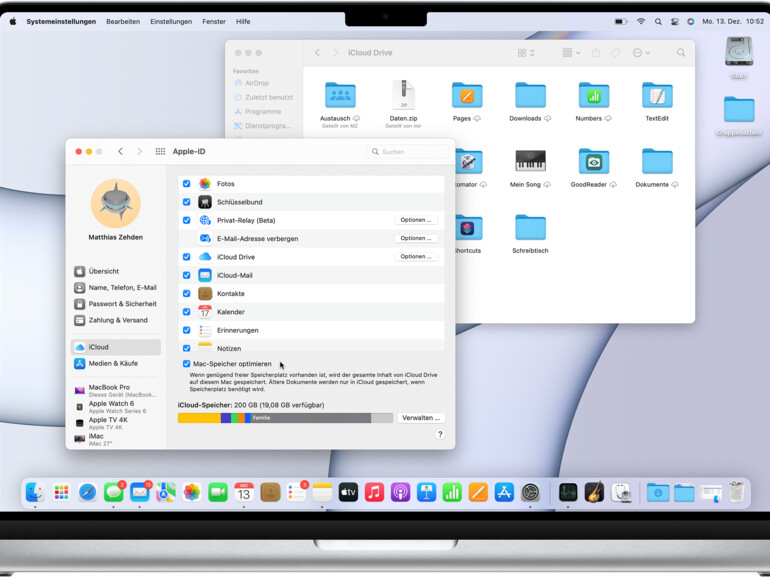Open the Trash in the Dock

pyautogui.click(x=736, y=492)
